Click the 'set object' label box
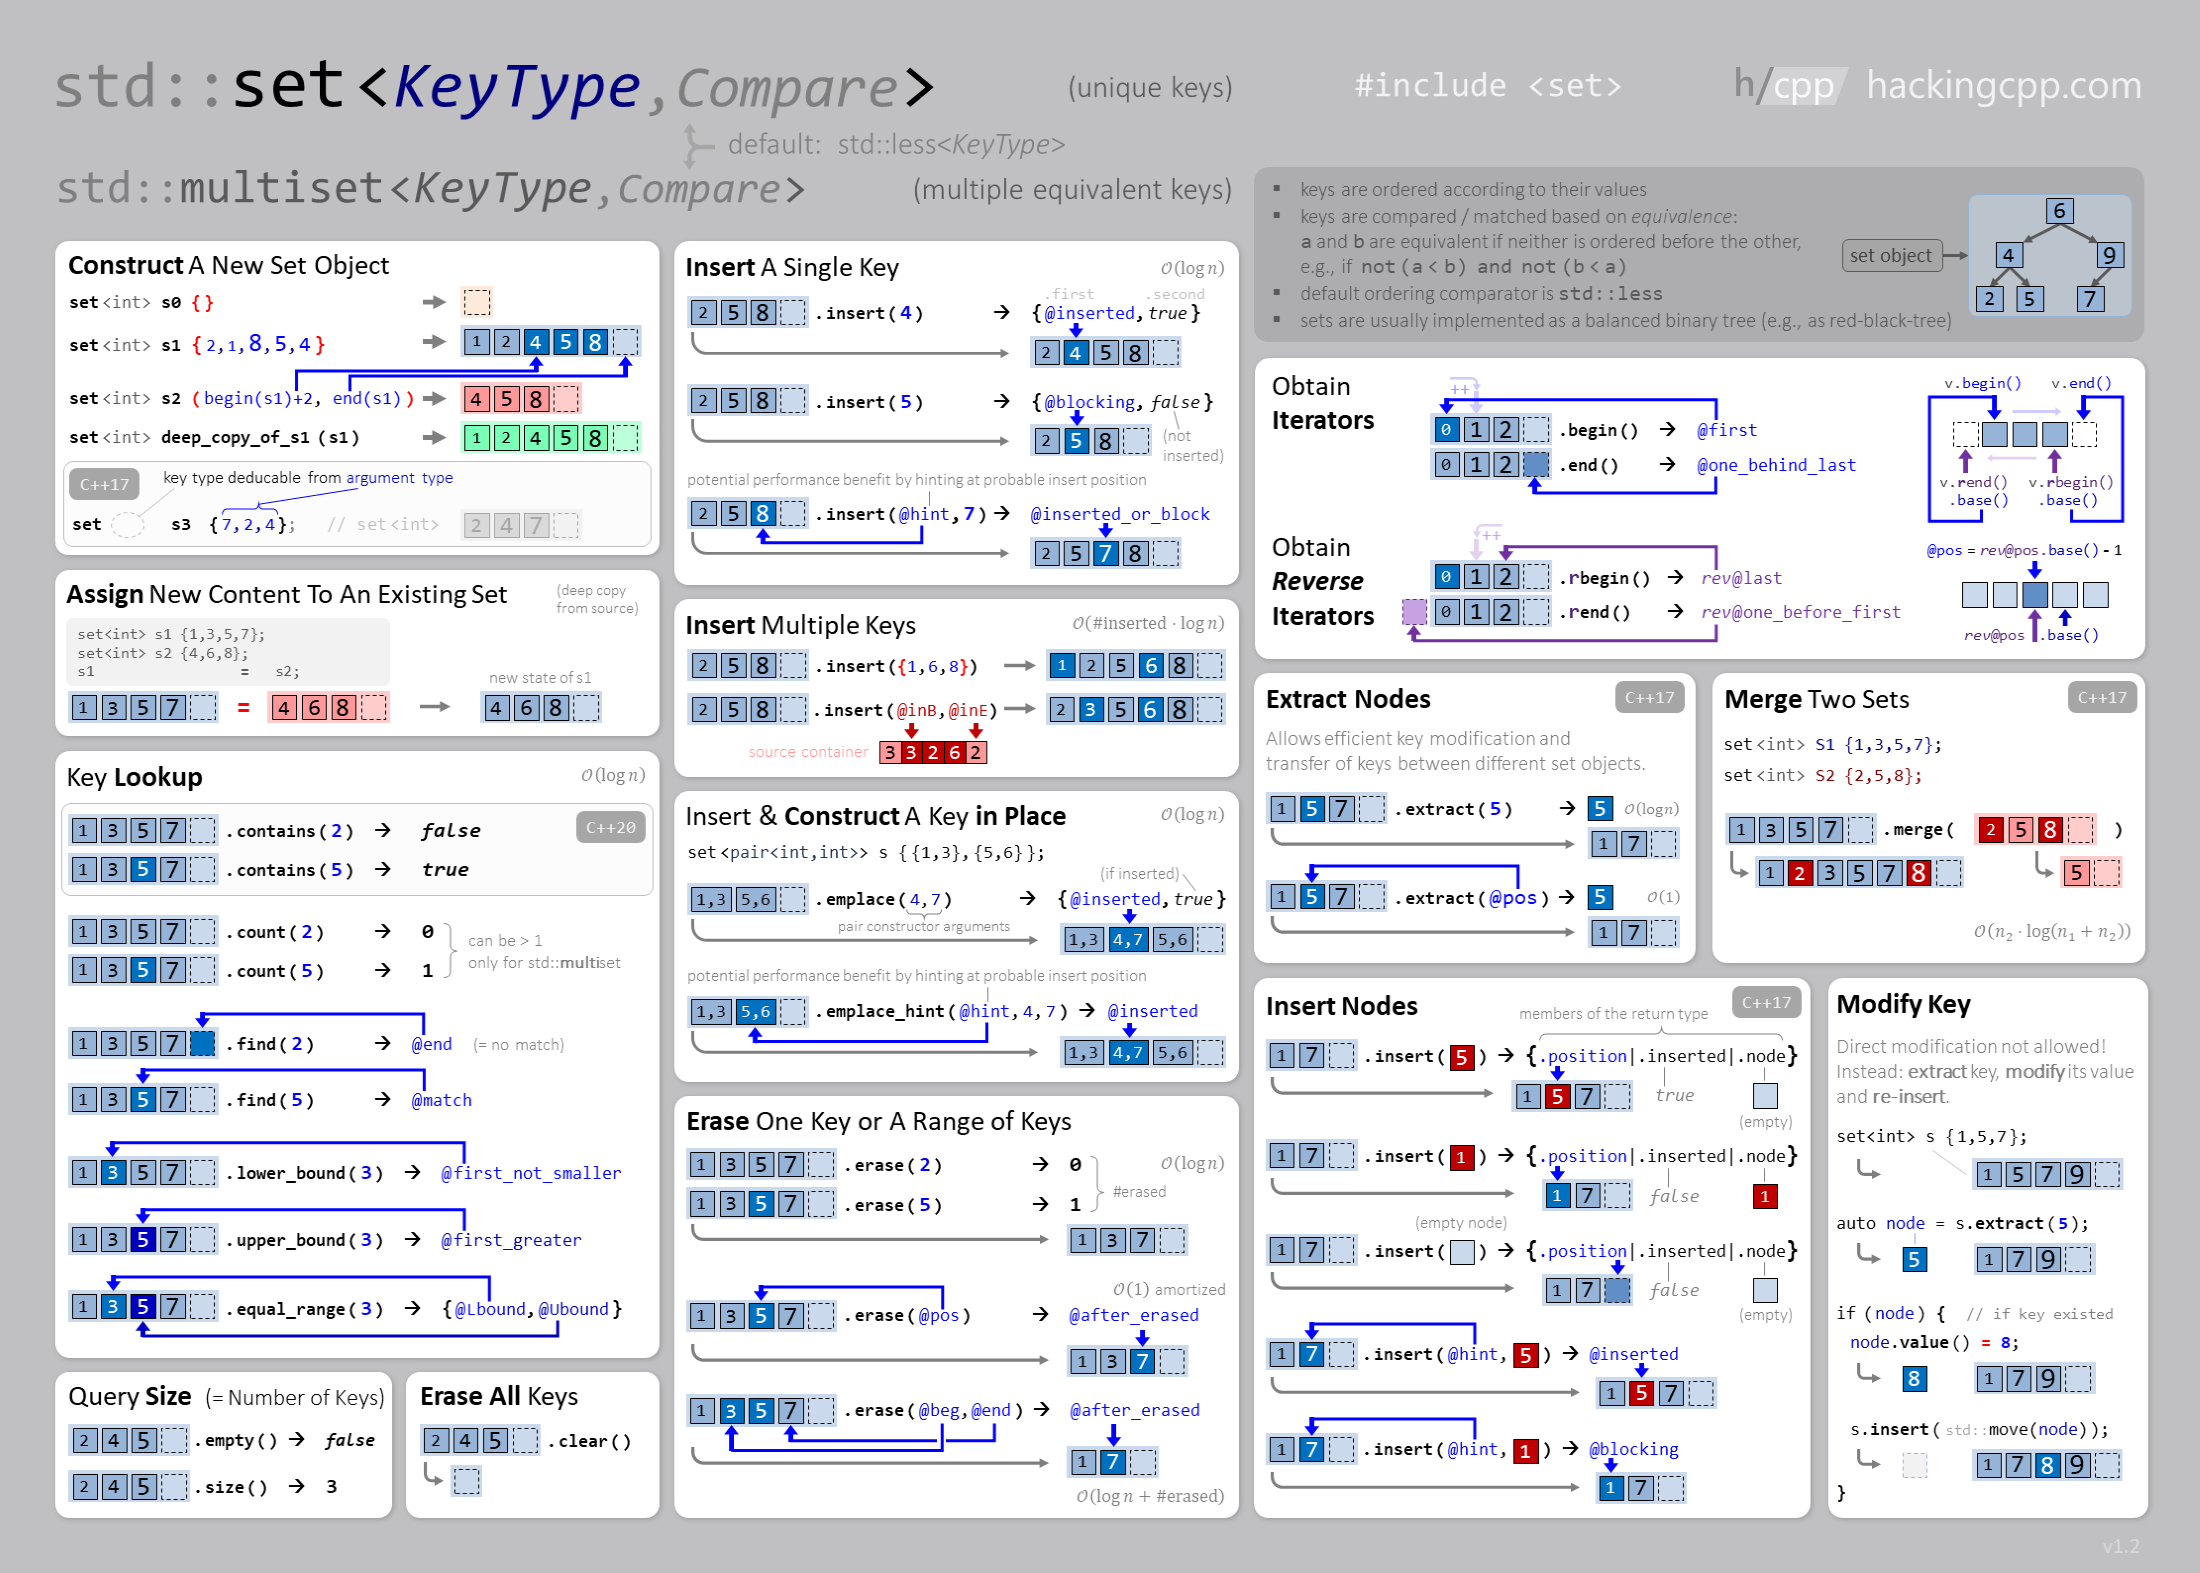The height and width of the screenshot is (1573, 2200). click(x=1890, y=255)
